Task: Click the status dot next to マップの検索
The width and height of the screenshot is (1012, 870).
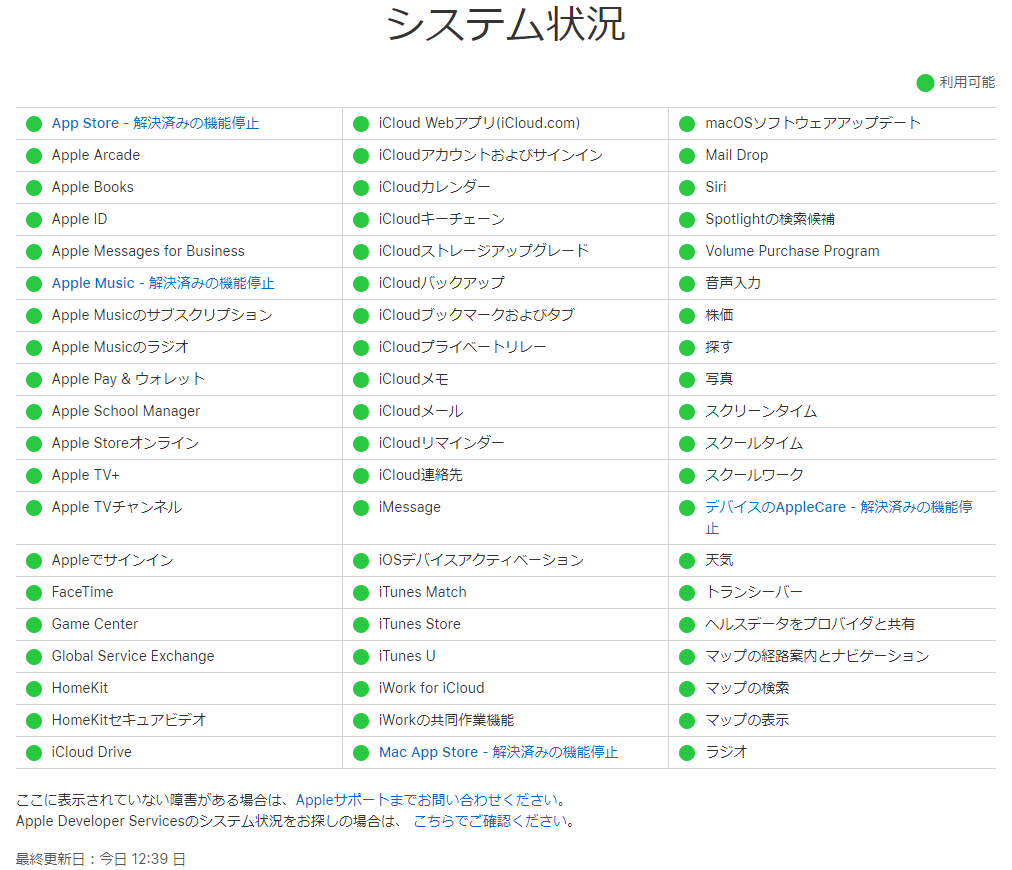Action: point(687,688)
